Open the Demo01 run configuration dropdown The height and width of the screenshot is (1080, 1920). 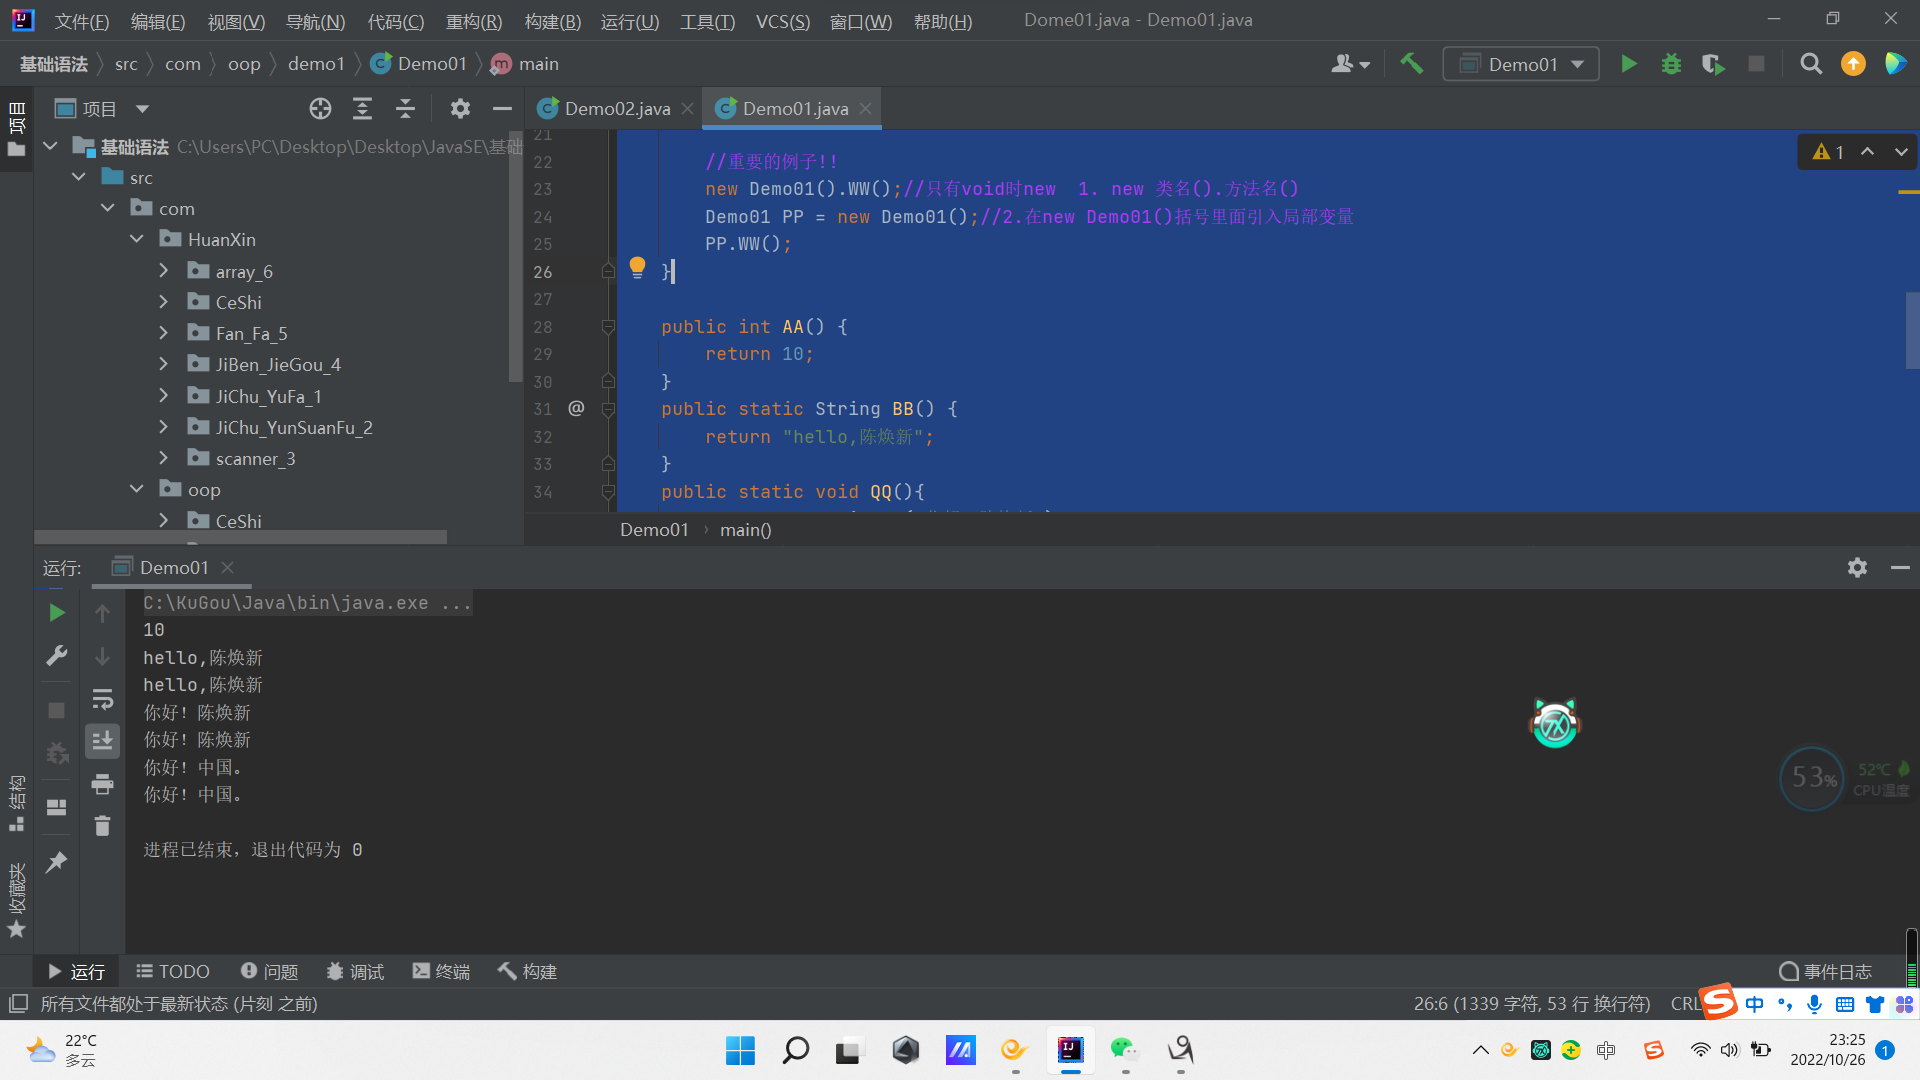pyautogui.click(x=1521, y=64)
